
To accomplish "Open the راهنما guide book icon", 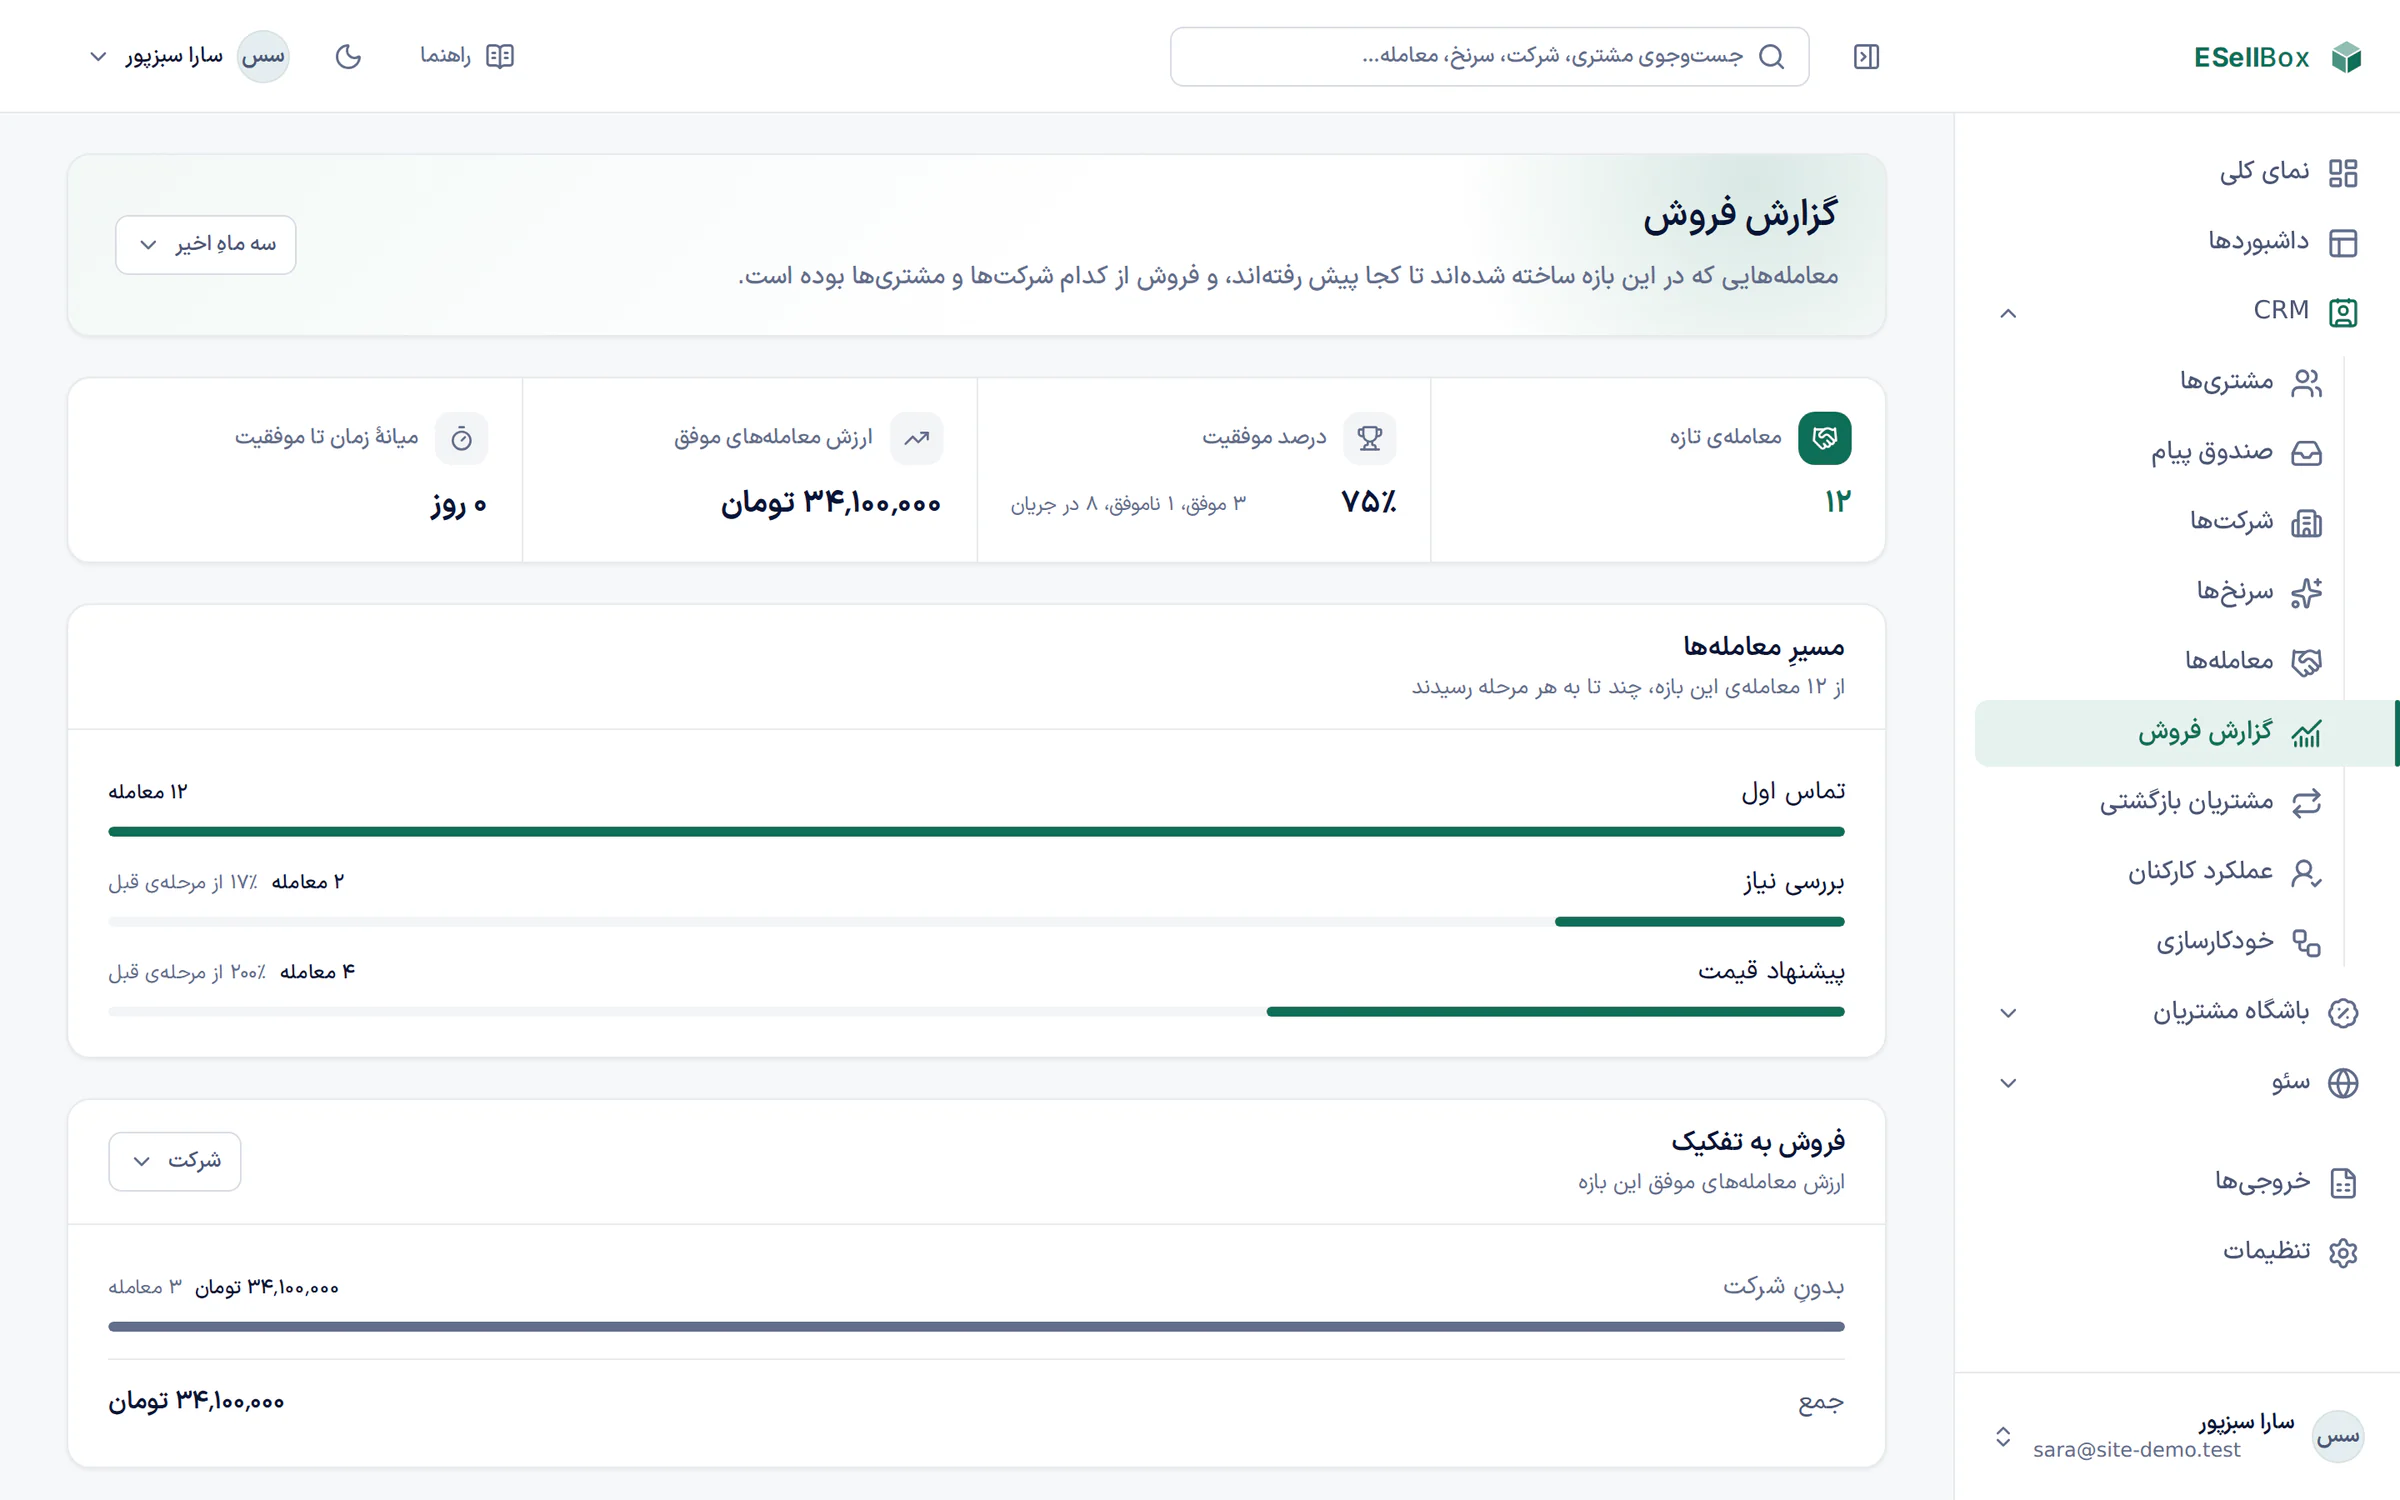I will (x=500, y=56).
